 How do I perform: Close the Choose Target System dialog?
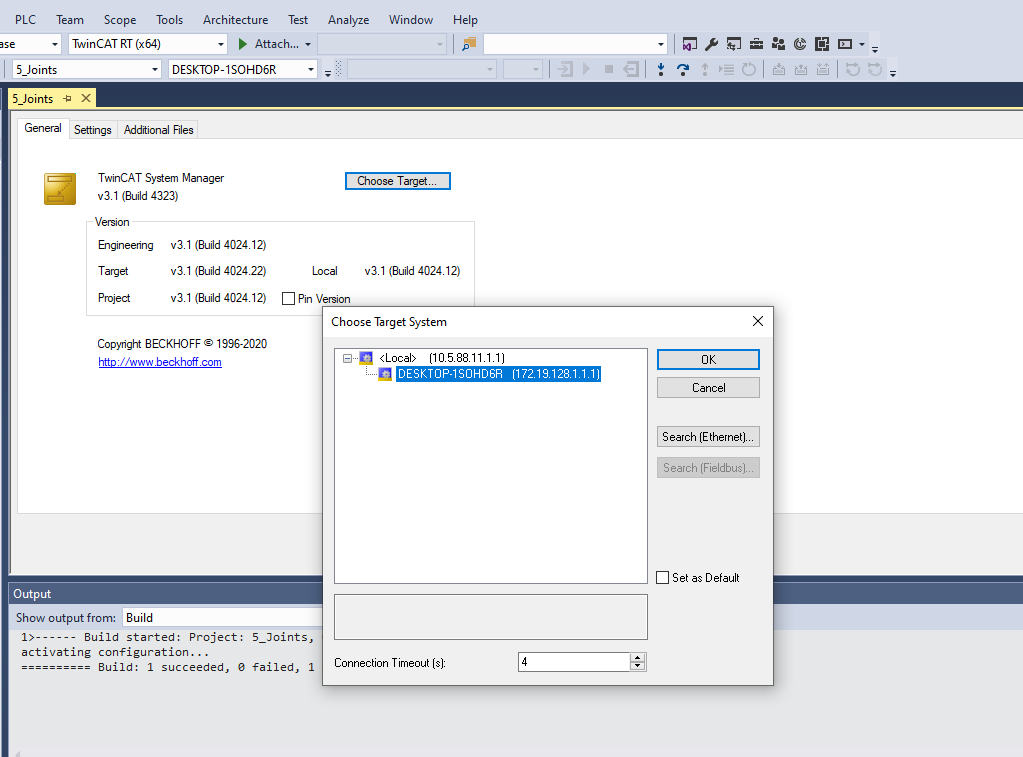tap(757, 321)
